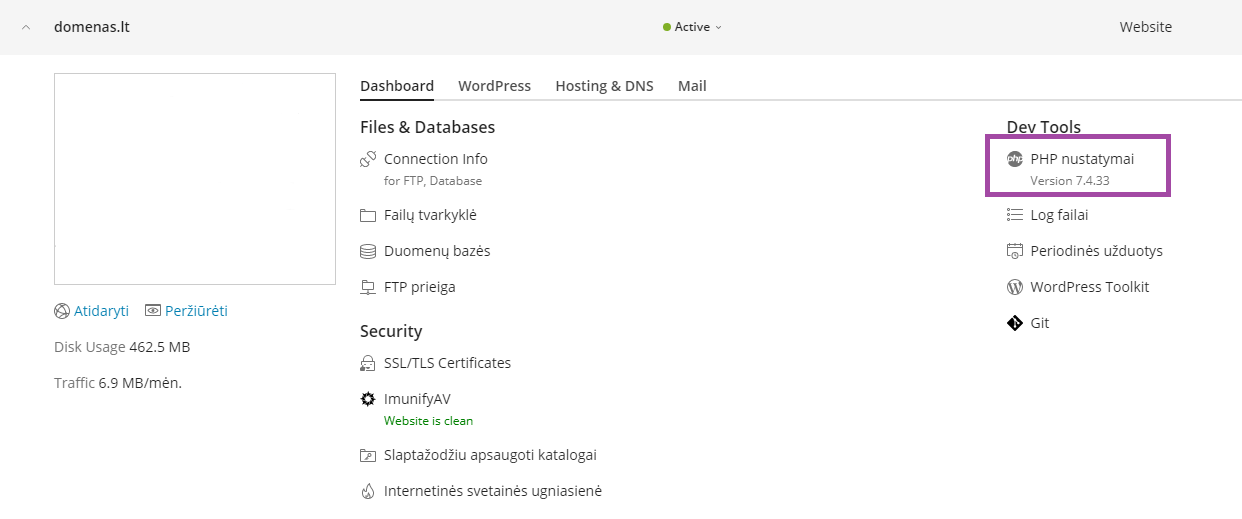Viewport: 1242px width, 519px height.
Task: Click the website preview thumbnail
Action: tap(195, 179)
